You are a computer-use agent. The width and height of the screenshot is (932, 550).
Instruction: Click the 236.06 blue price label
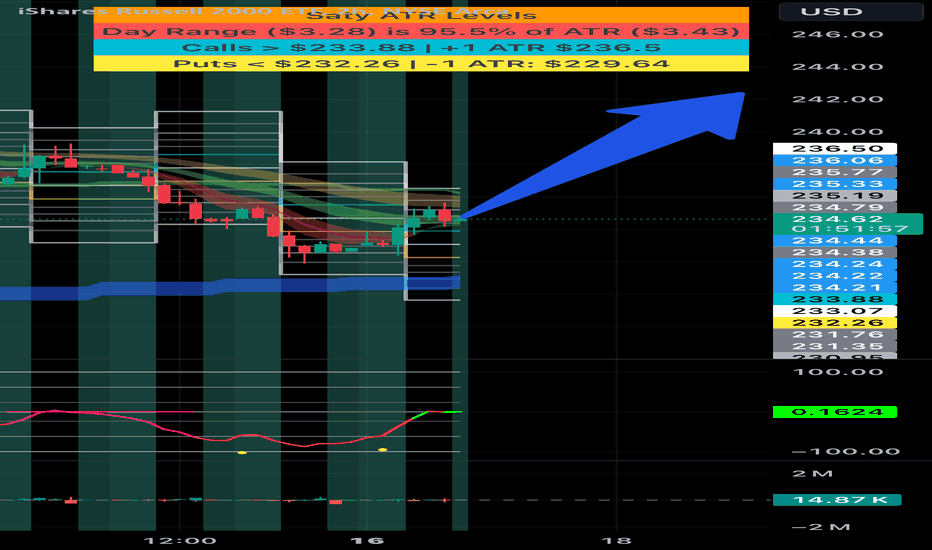click(x=835, y=161)
